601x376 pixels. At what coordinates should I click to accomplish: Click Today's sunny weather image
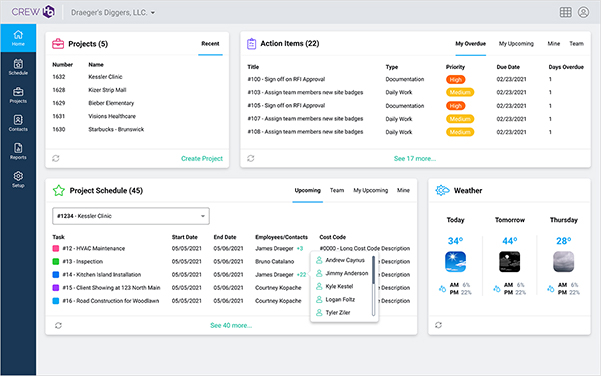coord(455,262)
